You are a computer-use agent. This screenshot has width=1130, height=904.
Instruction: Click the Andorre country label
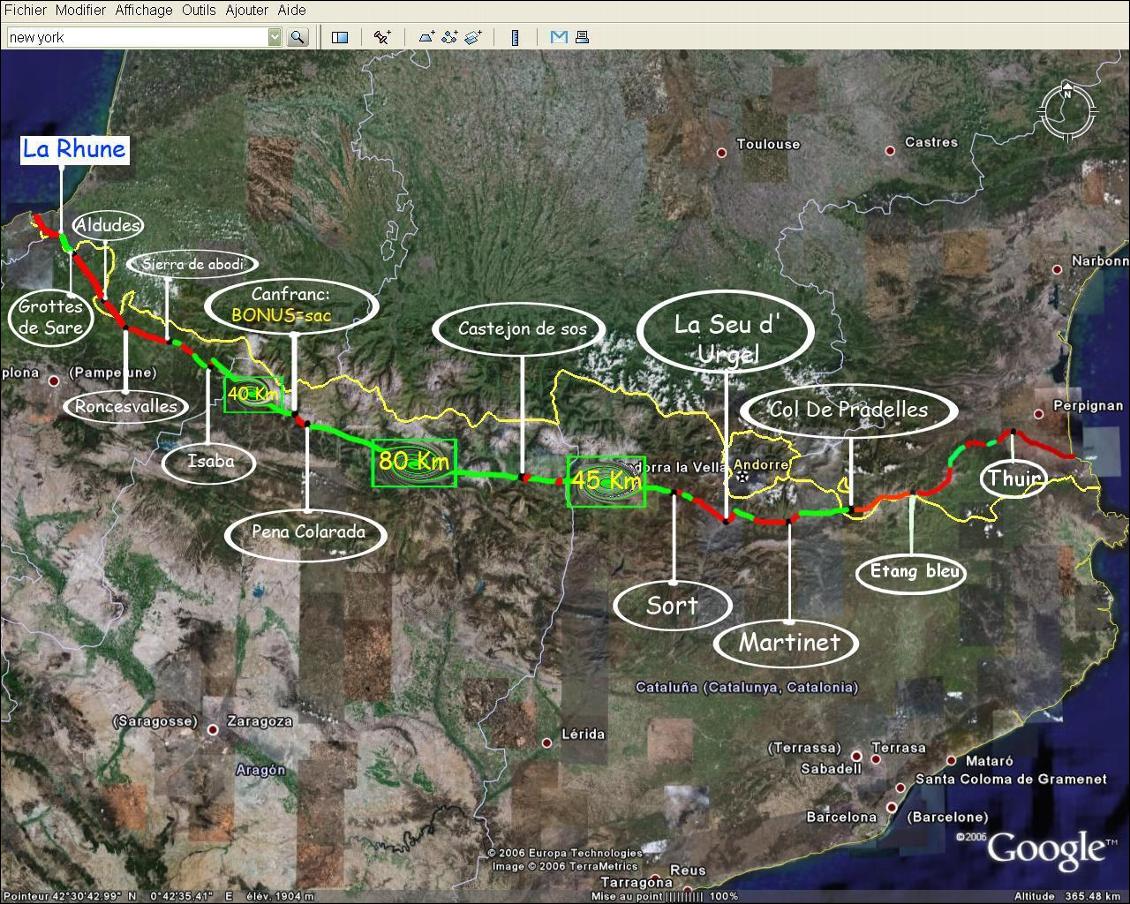[x=760, y=464]
